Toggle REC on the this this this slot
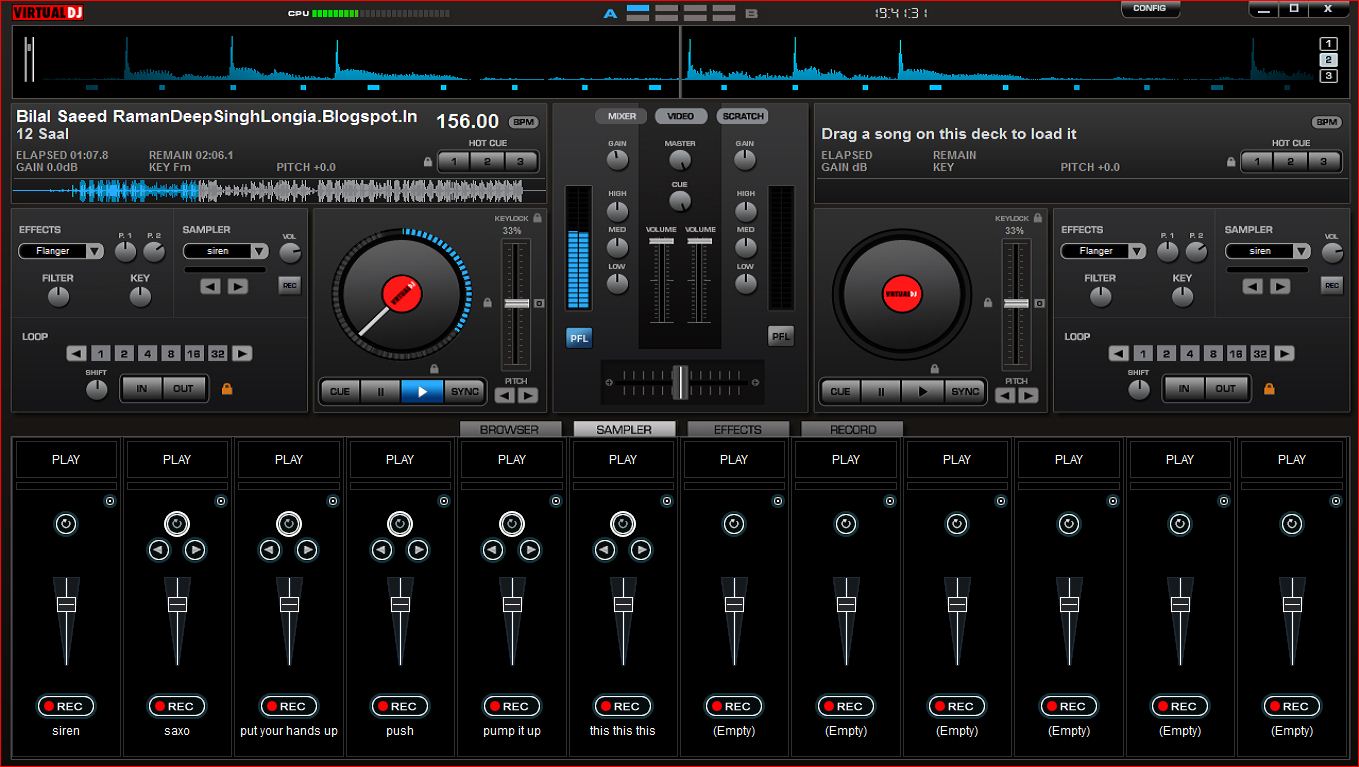The height and width of the screenshot is (767, 1359). 623,706
